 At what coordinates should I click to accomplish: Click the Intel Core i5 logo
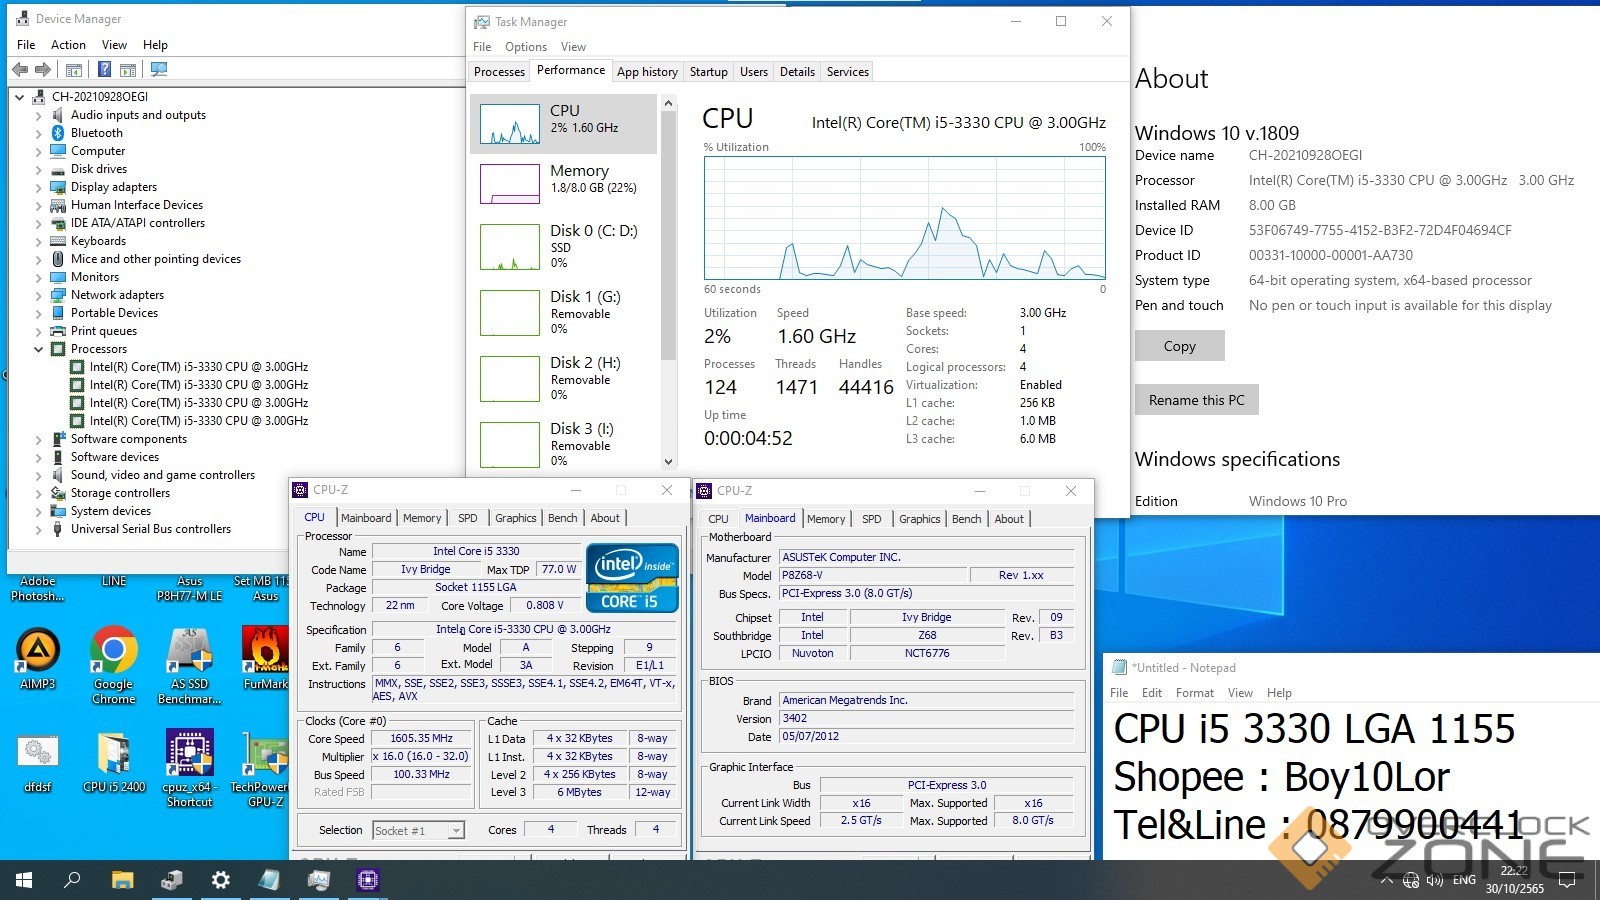(x=632, y=577)
